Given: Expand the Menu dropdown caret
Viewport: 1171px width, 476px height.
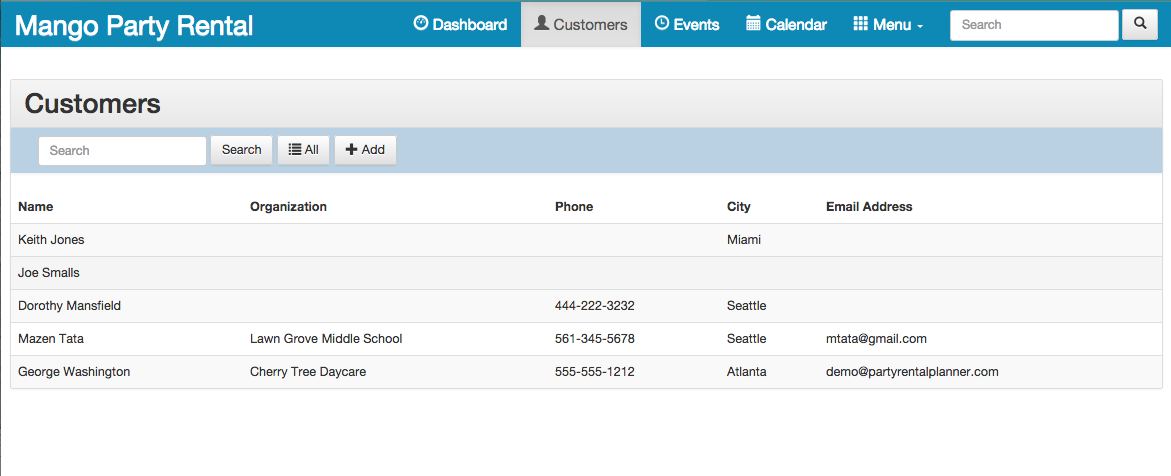Looking at the screenshot, I should (x=920, y=26).
